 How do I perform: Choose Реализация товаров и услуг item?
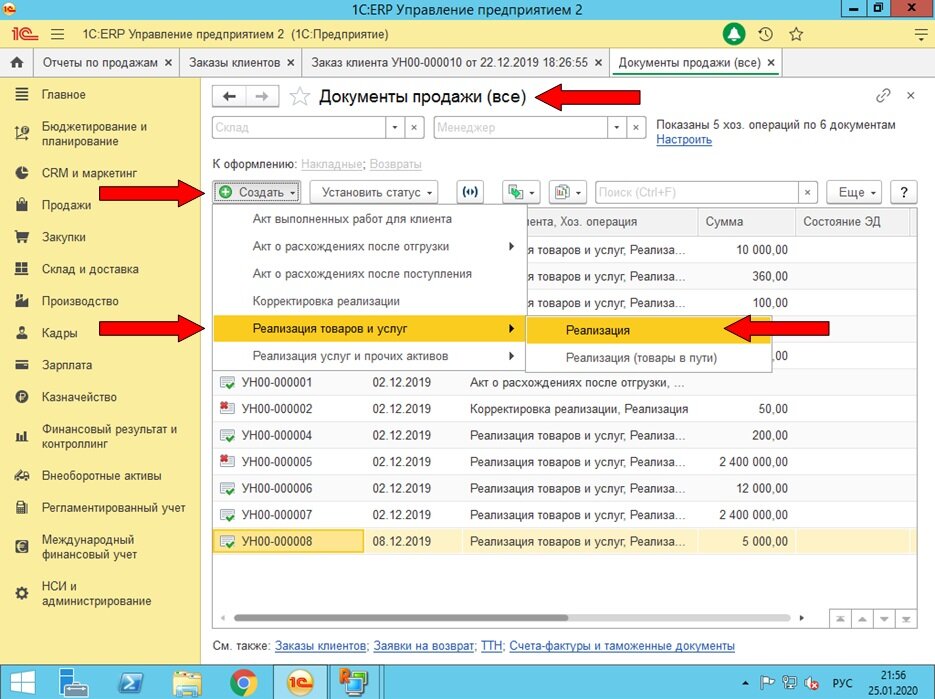pyautogui.click(x=369, y=329)
